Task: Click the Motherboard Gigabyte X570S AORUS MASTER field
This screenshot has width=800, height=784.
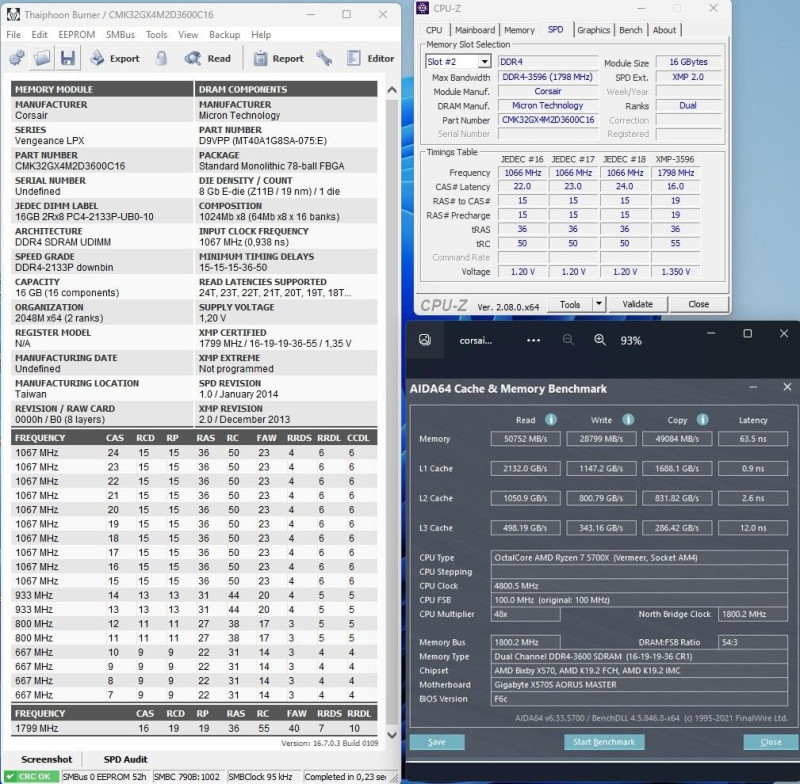Action: coord(639,685)
